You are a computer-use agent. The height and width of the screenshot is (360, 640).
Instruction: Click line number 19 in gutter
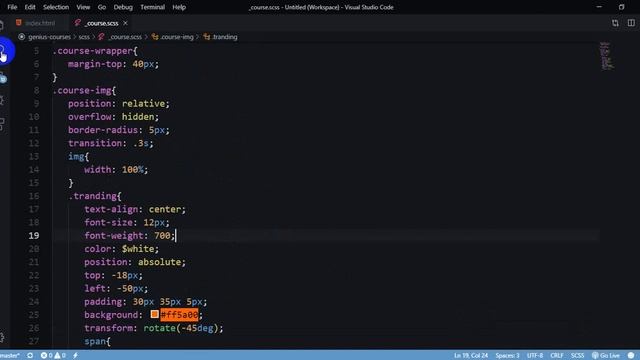pos(34,236)
